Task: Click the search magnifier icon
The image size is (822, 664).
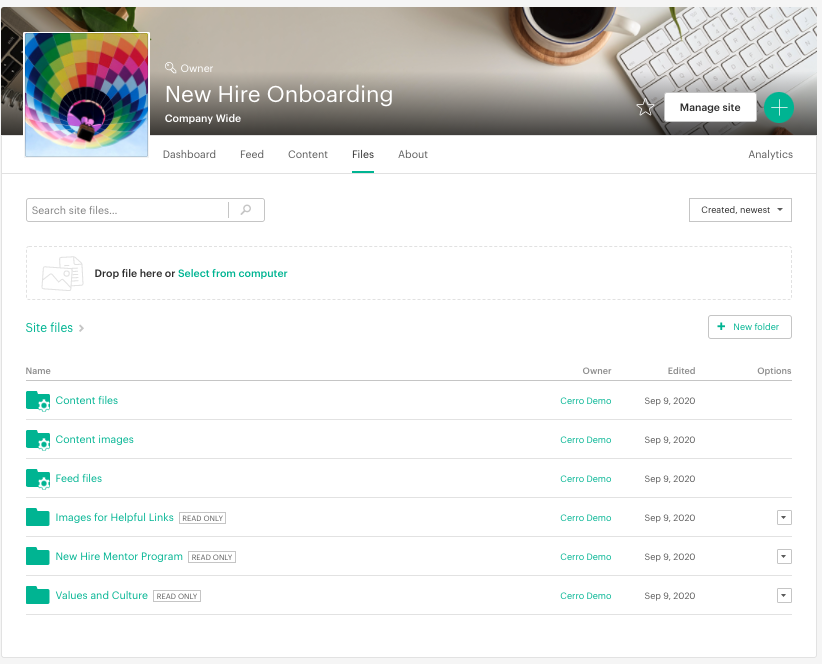Action: coord(247,210)
